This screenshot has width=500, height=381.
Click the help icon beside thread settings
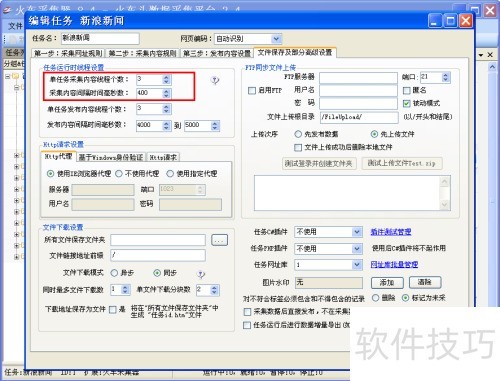(215, 80)
